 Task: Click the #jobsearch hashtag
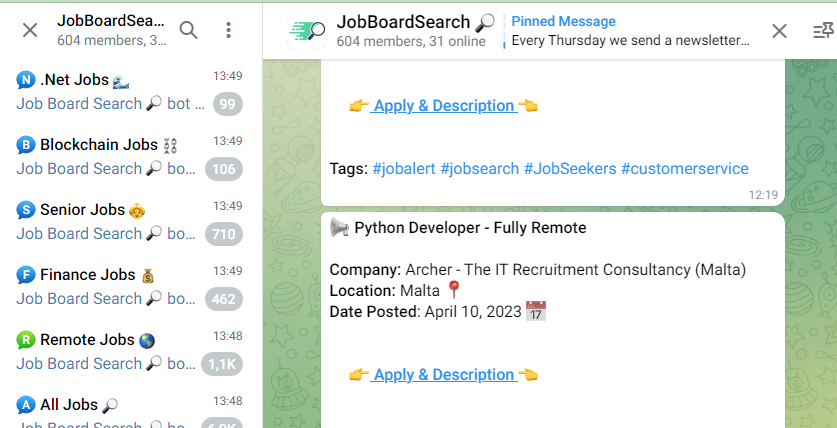pyautogui.click(x=478, y=169)
